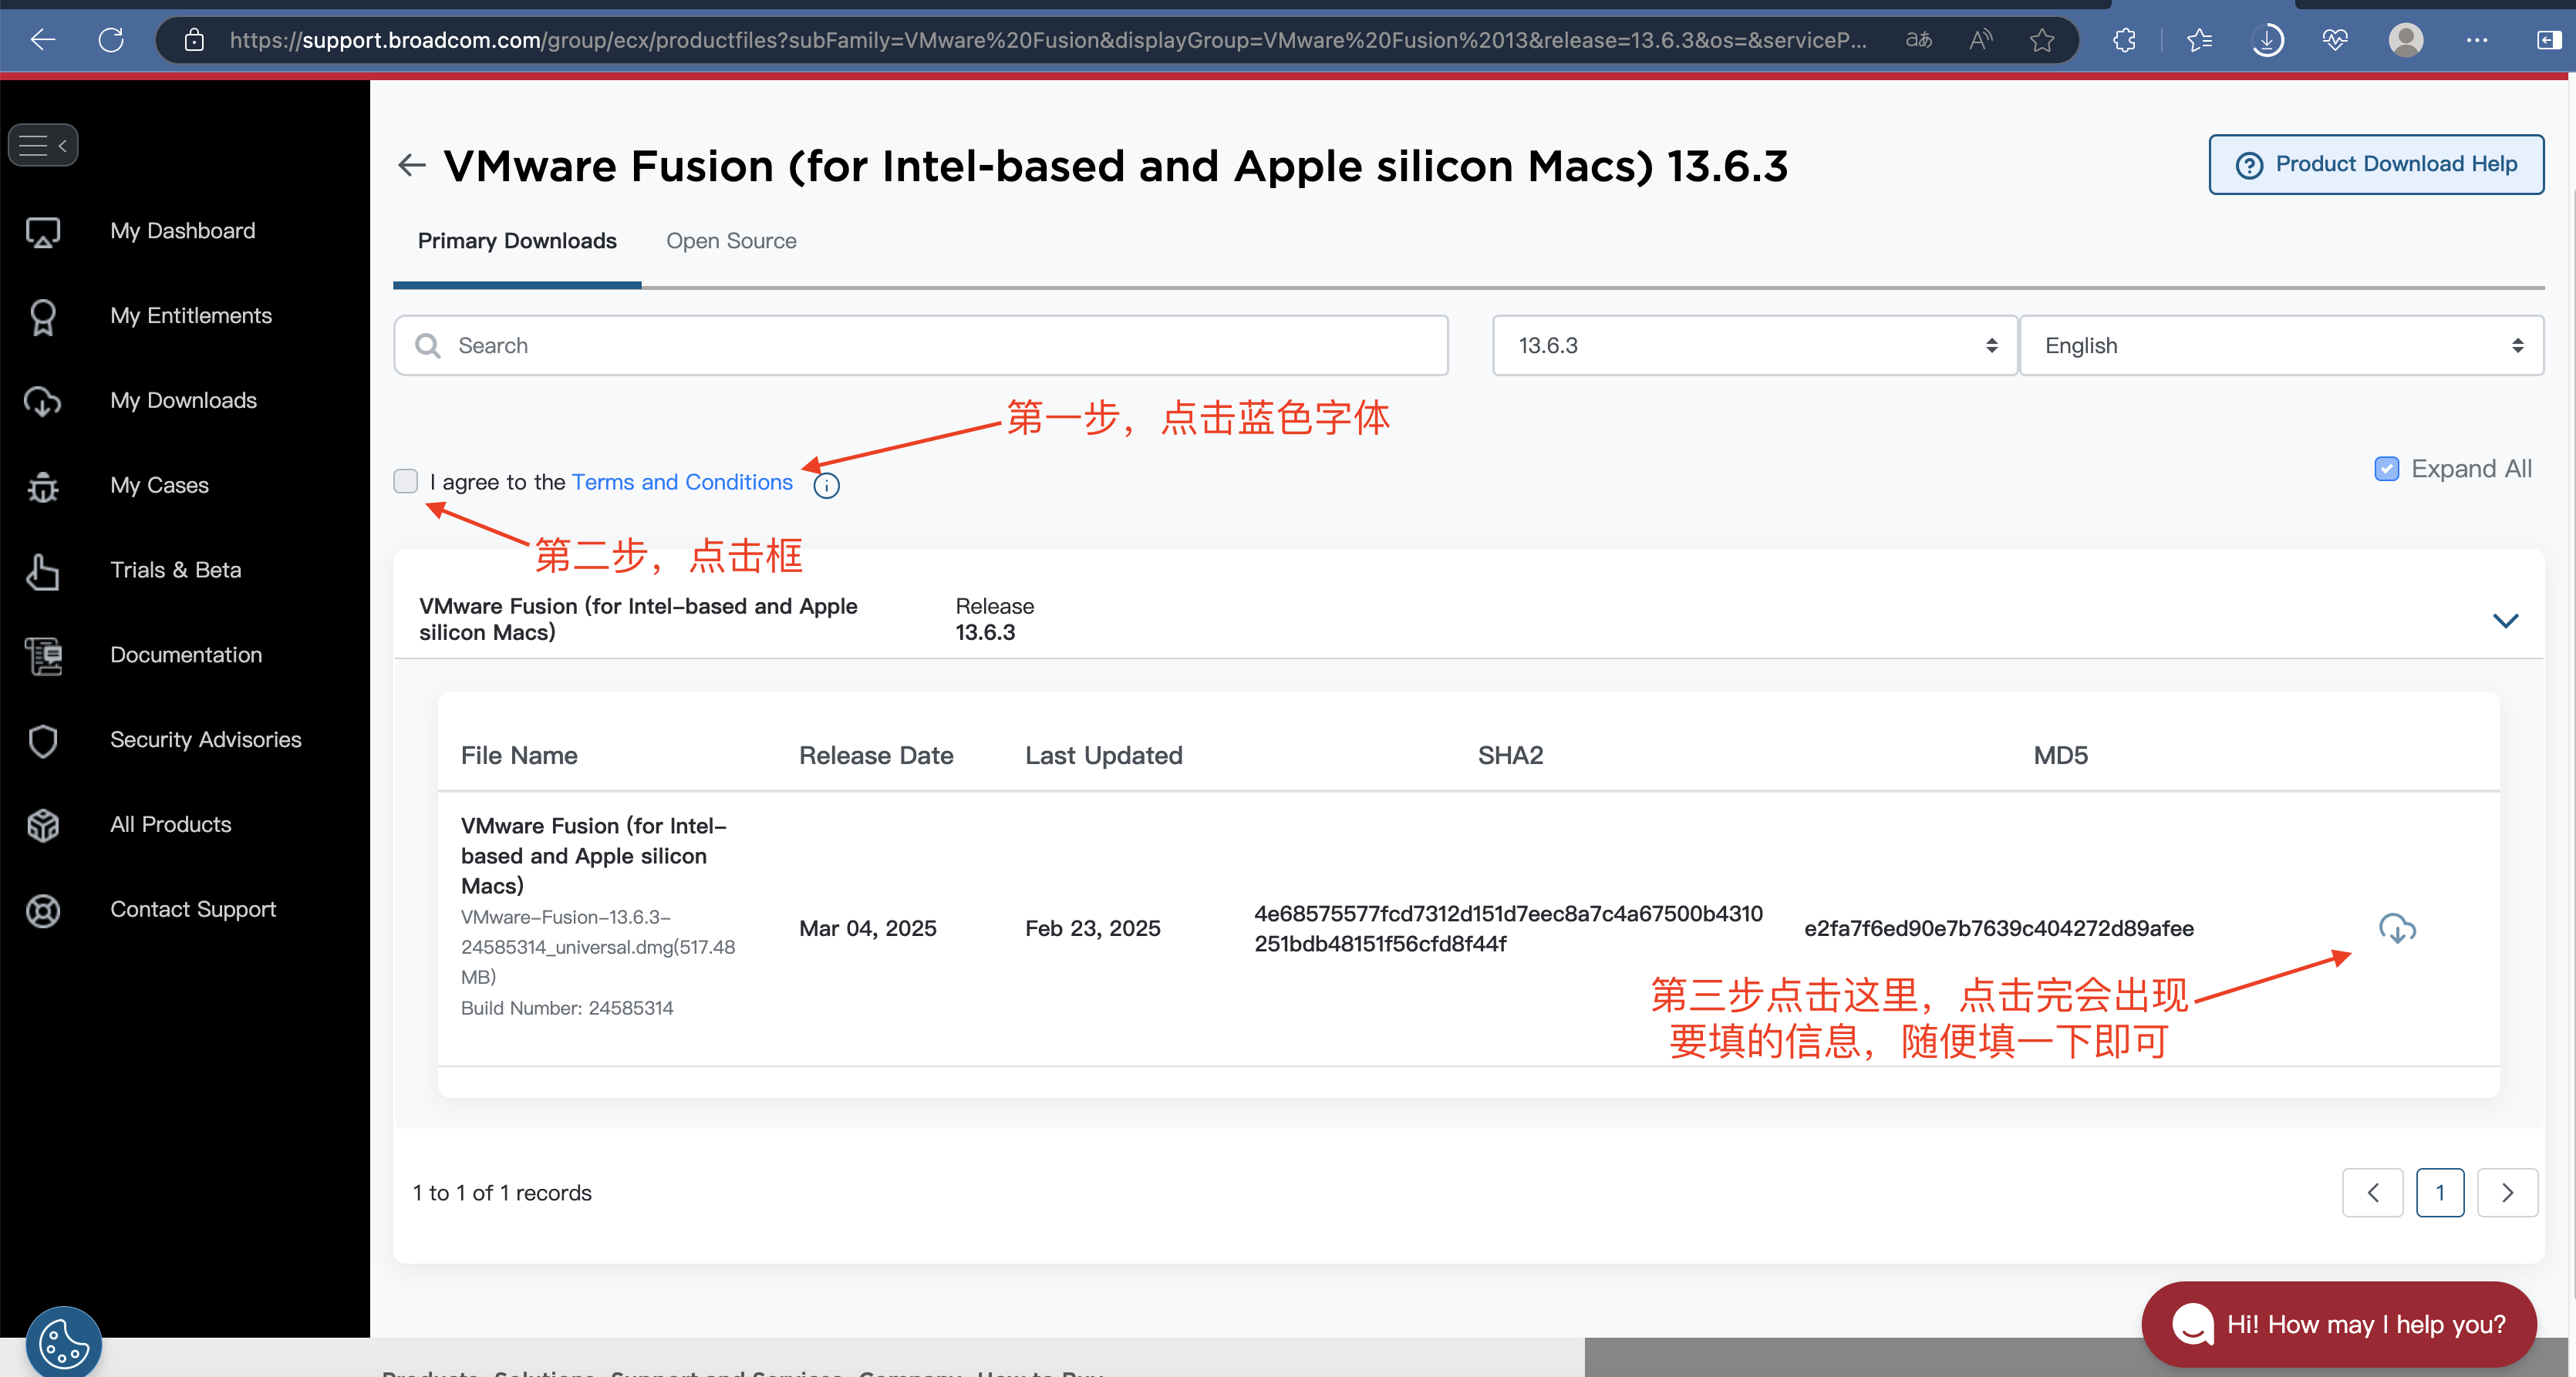Click the Security Advisories shield icon

tap(43, 741)
